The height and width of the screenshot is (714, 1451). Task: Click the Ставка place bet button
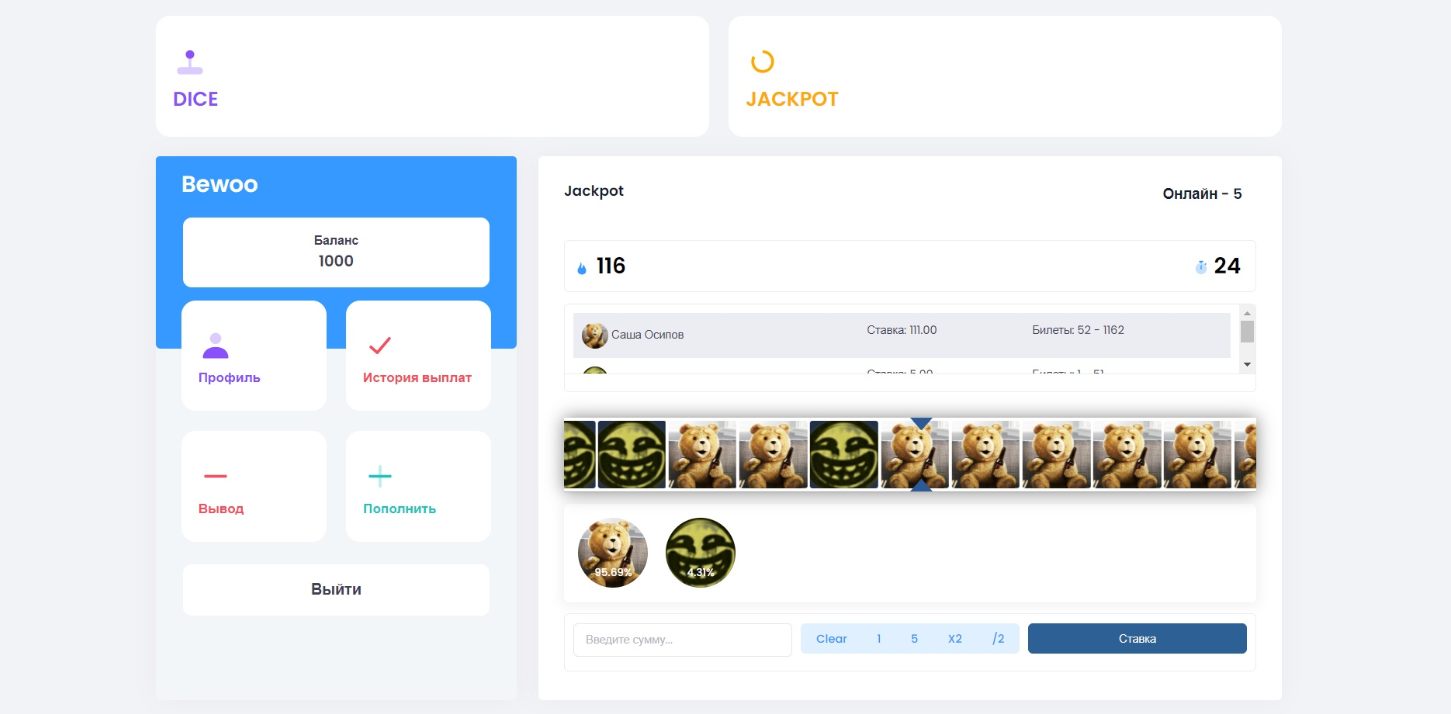click(1137, 639)
